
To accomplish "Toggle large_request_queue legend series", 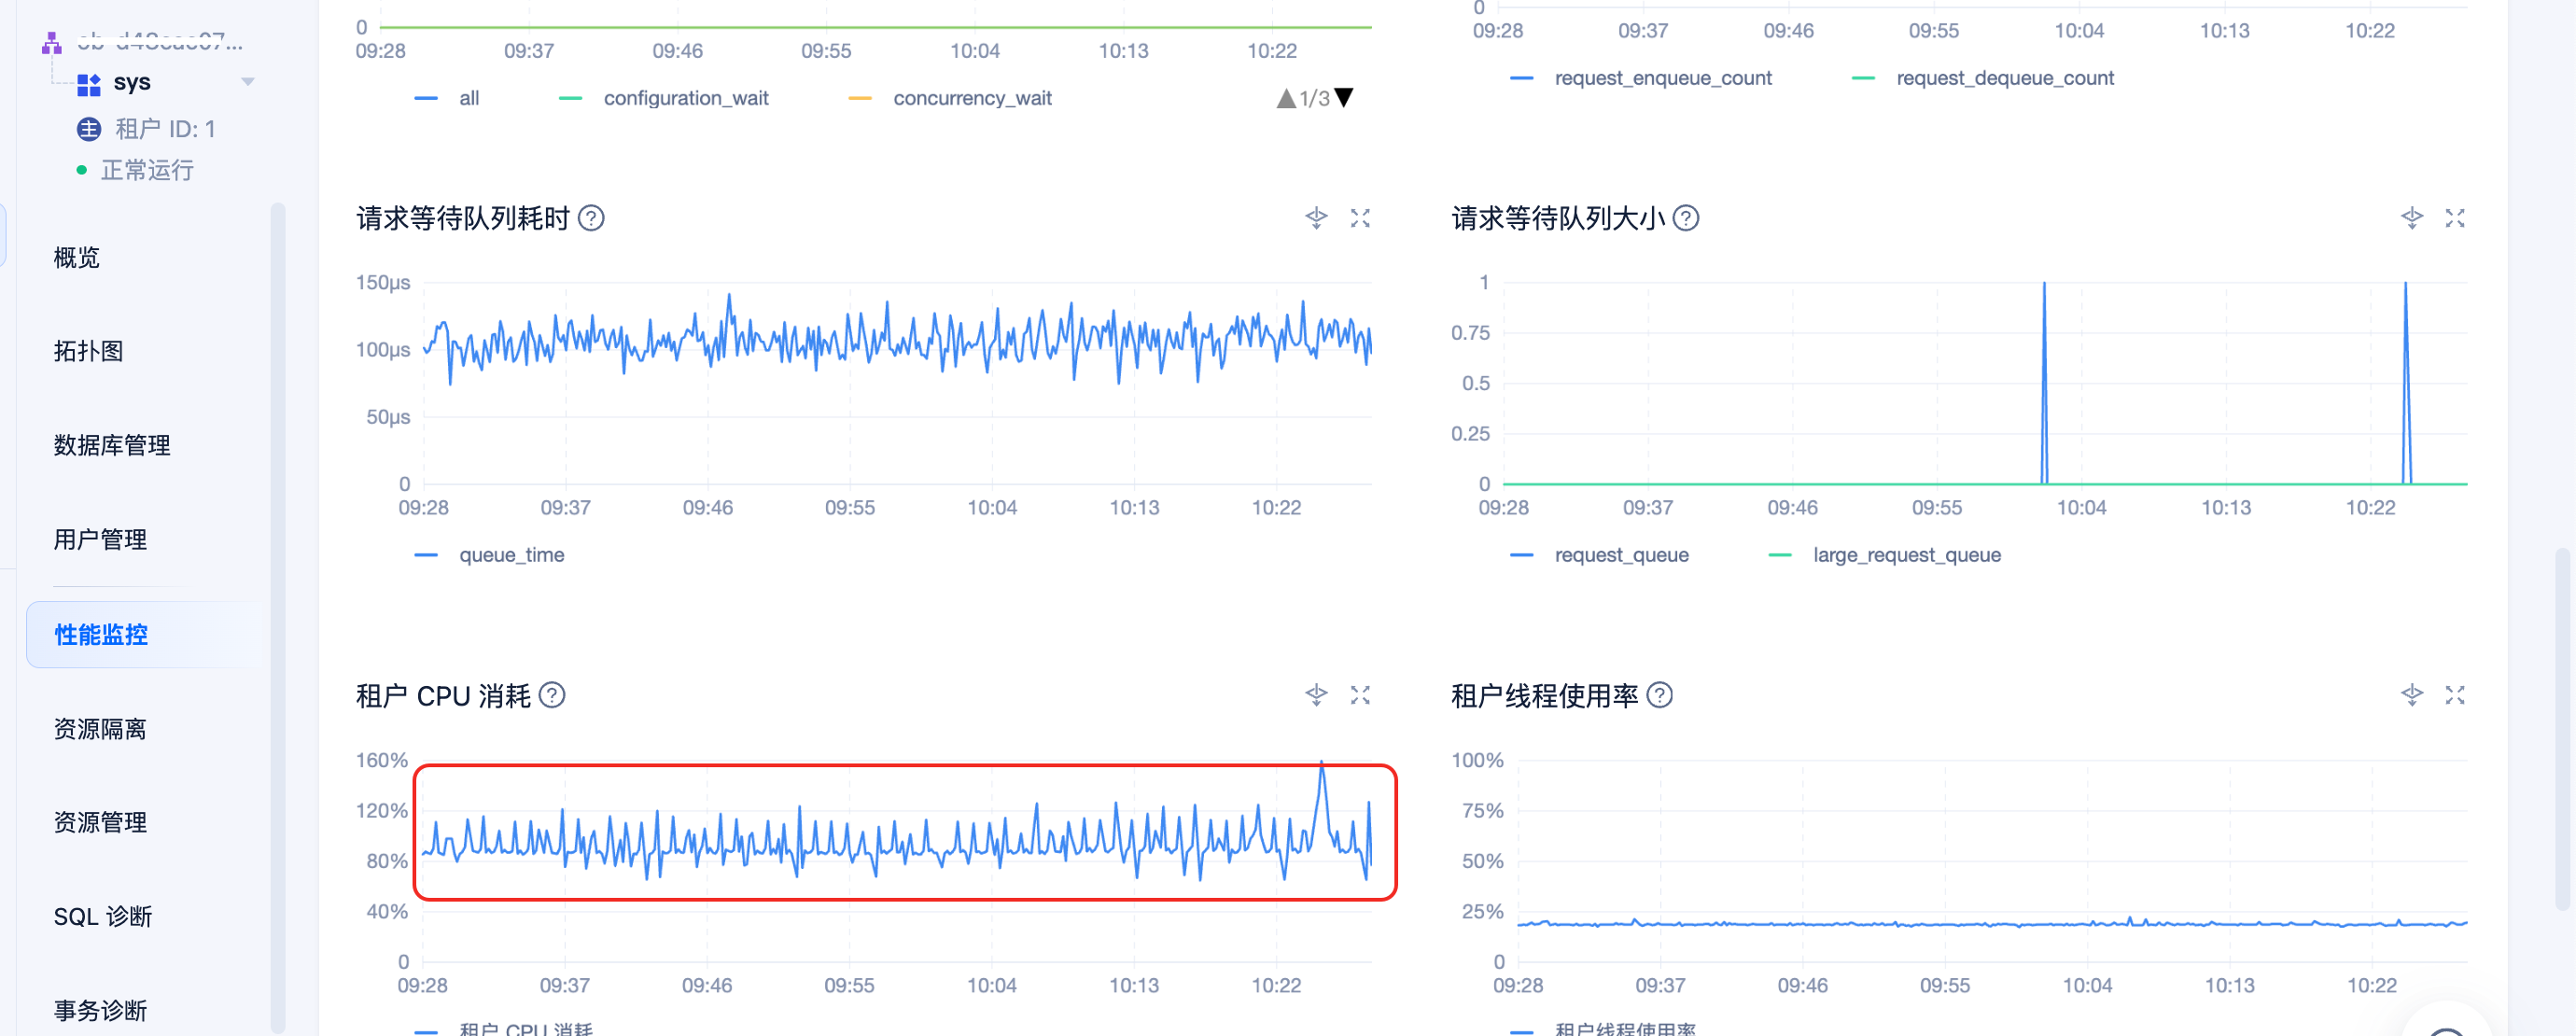I will tap(1885, 555).
